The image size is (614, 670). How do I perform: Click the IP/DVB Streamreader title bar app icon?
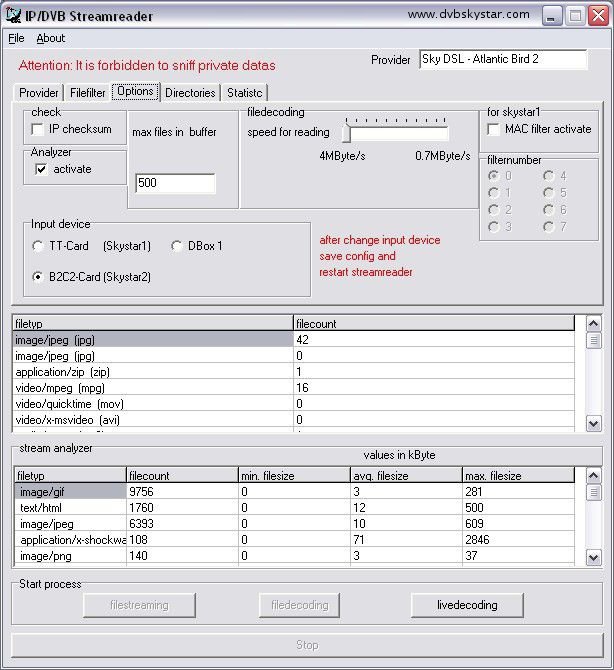point(13,15)
